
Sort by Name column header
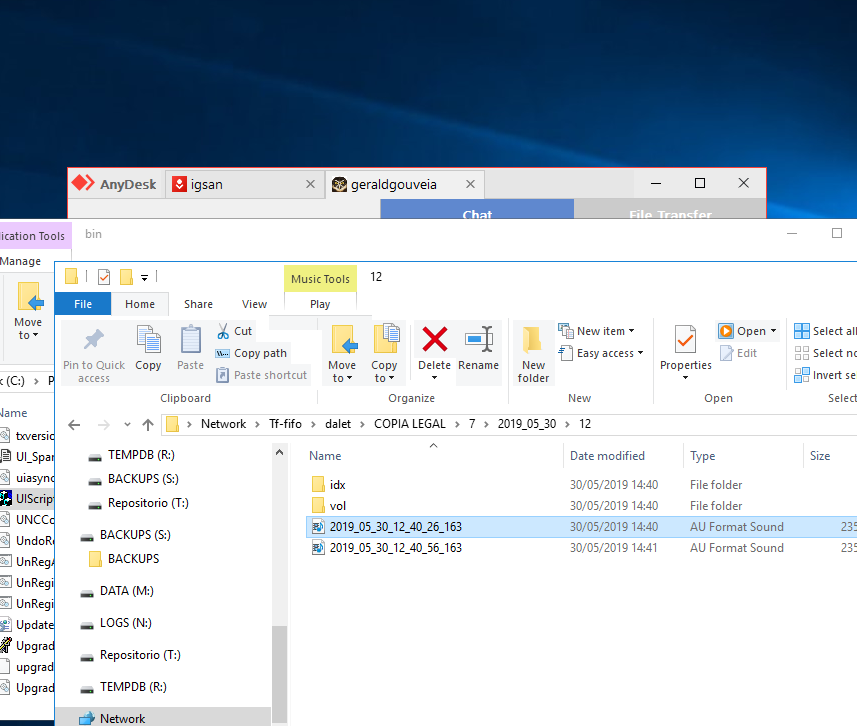(x=325, y=456)
